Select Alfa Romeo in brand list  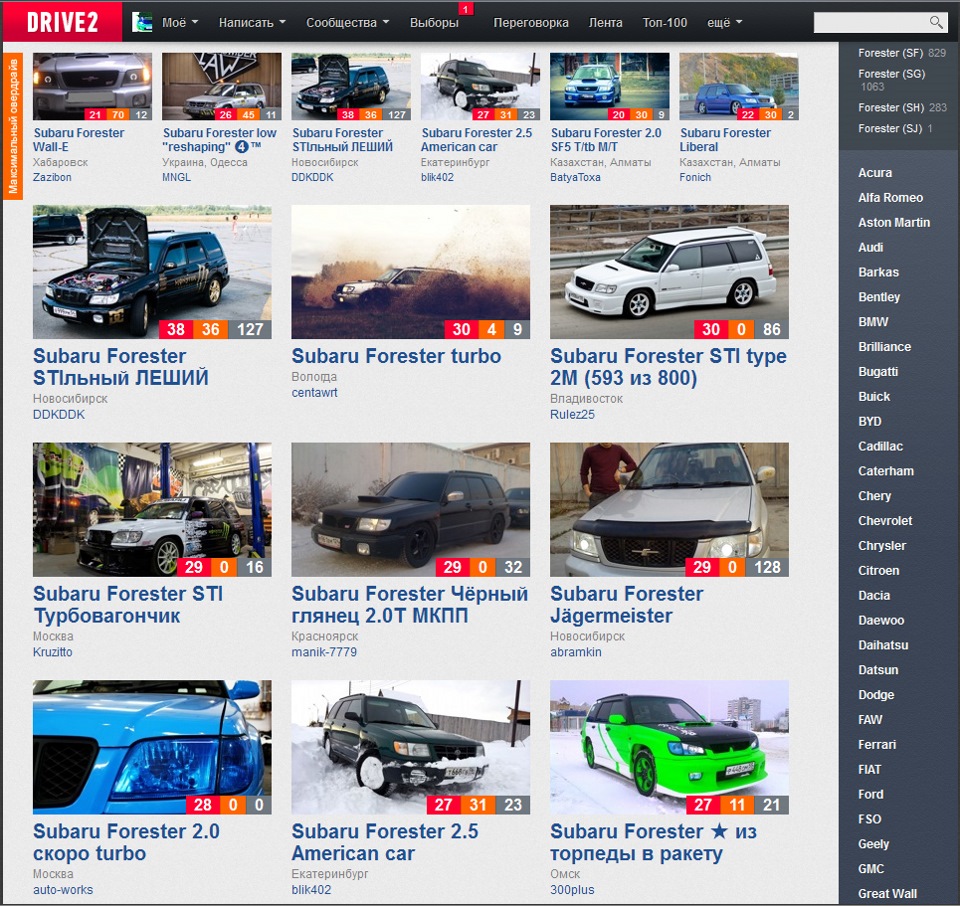pyautogui.click(x=890, y=198)
